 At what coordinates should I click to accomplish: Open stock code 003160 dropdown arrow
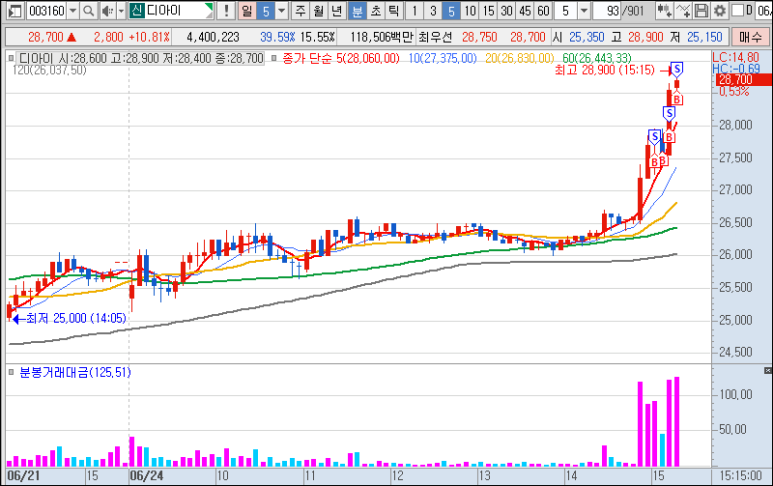(73, 10)
